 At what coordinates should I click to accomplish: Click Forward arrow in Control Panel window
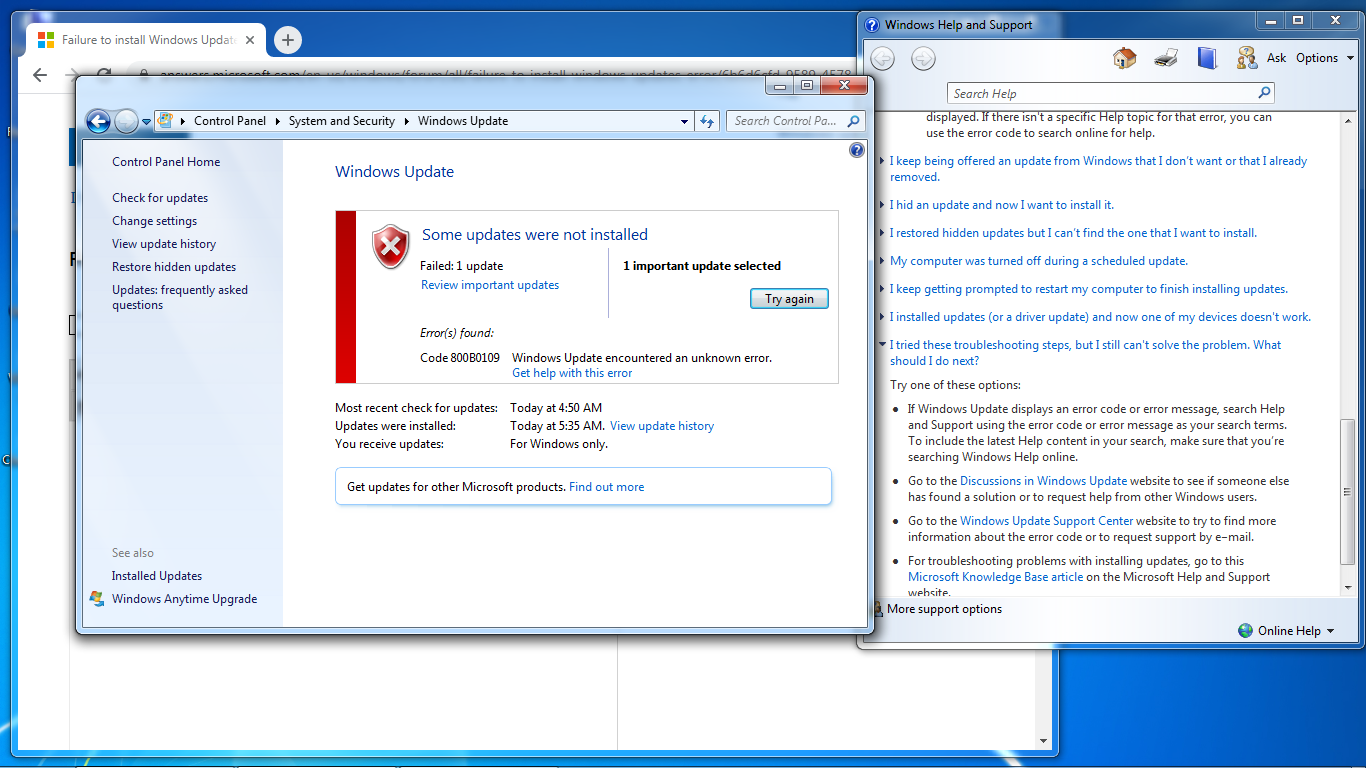click(x=126, y=121)
